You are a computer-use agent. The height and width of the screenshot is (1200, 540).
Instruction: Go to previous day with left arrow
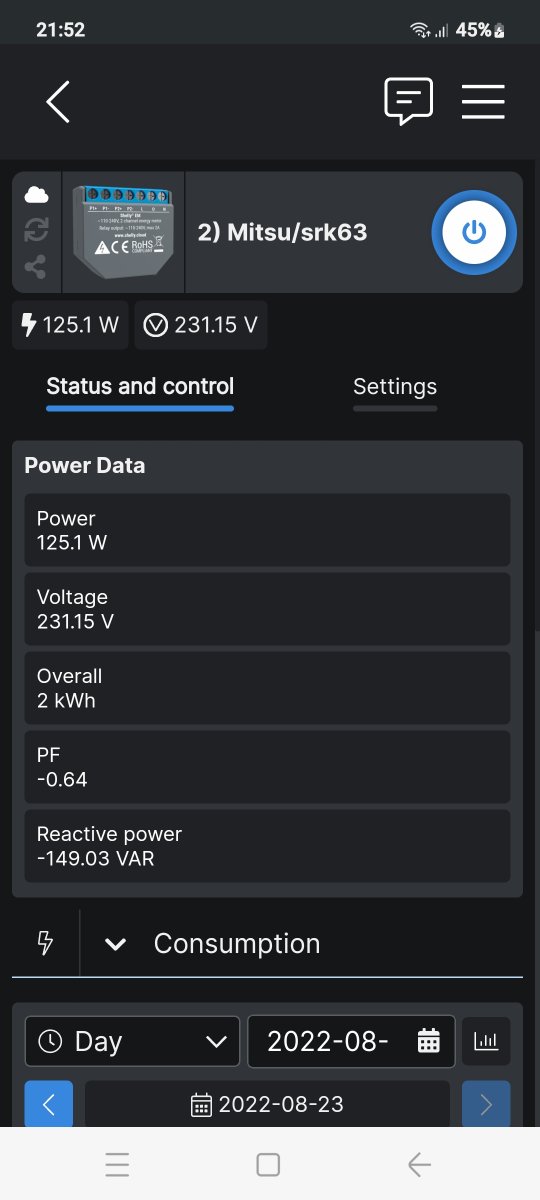[48, 1104]
